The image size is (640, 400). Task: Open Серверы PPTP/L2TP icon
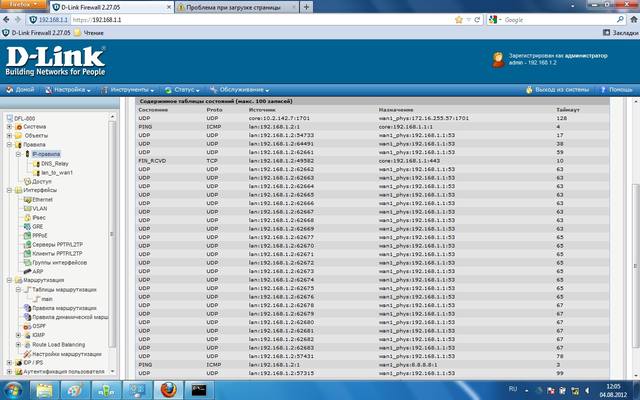[27, 244]
